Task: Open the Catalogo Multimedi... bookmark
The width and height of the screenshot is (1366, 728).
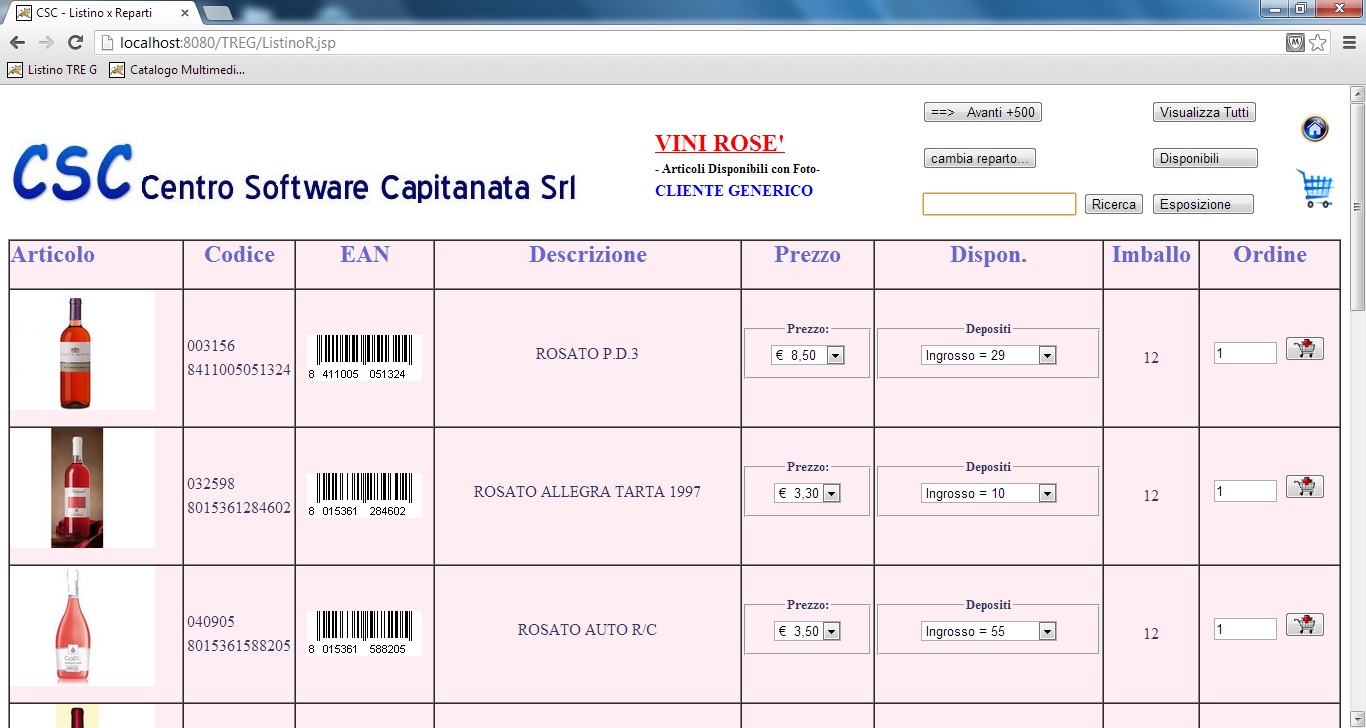Action: pos(177,70)
